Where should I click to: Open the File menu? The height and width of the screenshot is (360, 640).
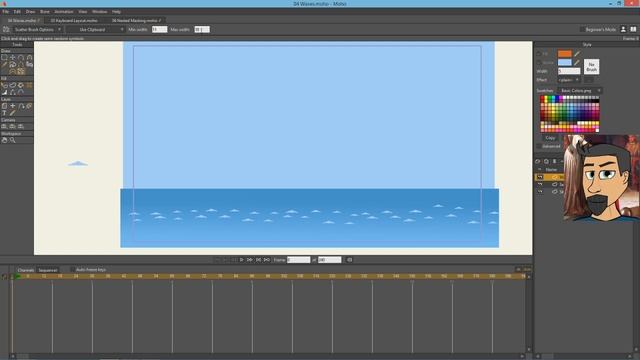5,12
